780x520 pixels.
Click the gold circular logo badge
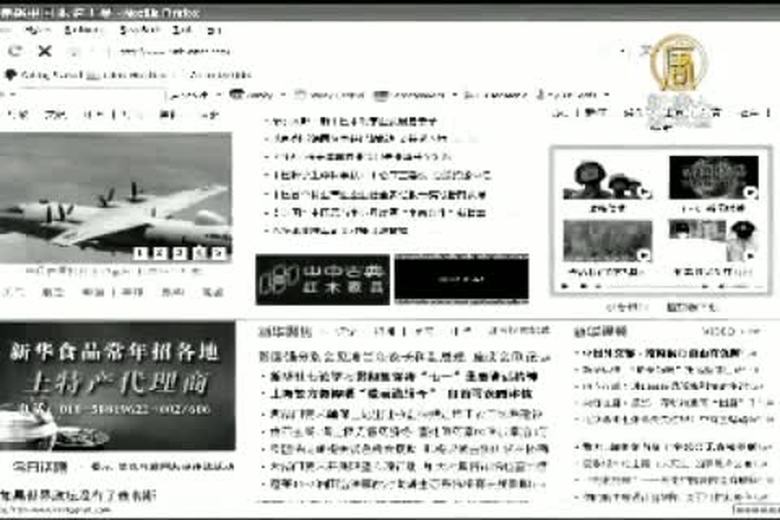678,62
